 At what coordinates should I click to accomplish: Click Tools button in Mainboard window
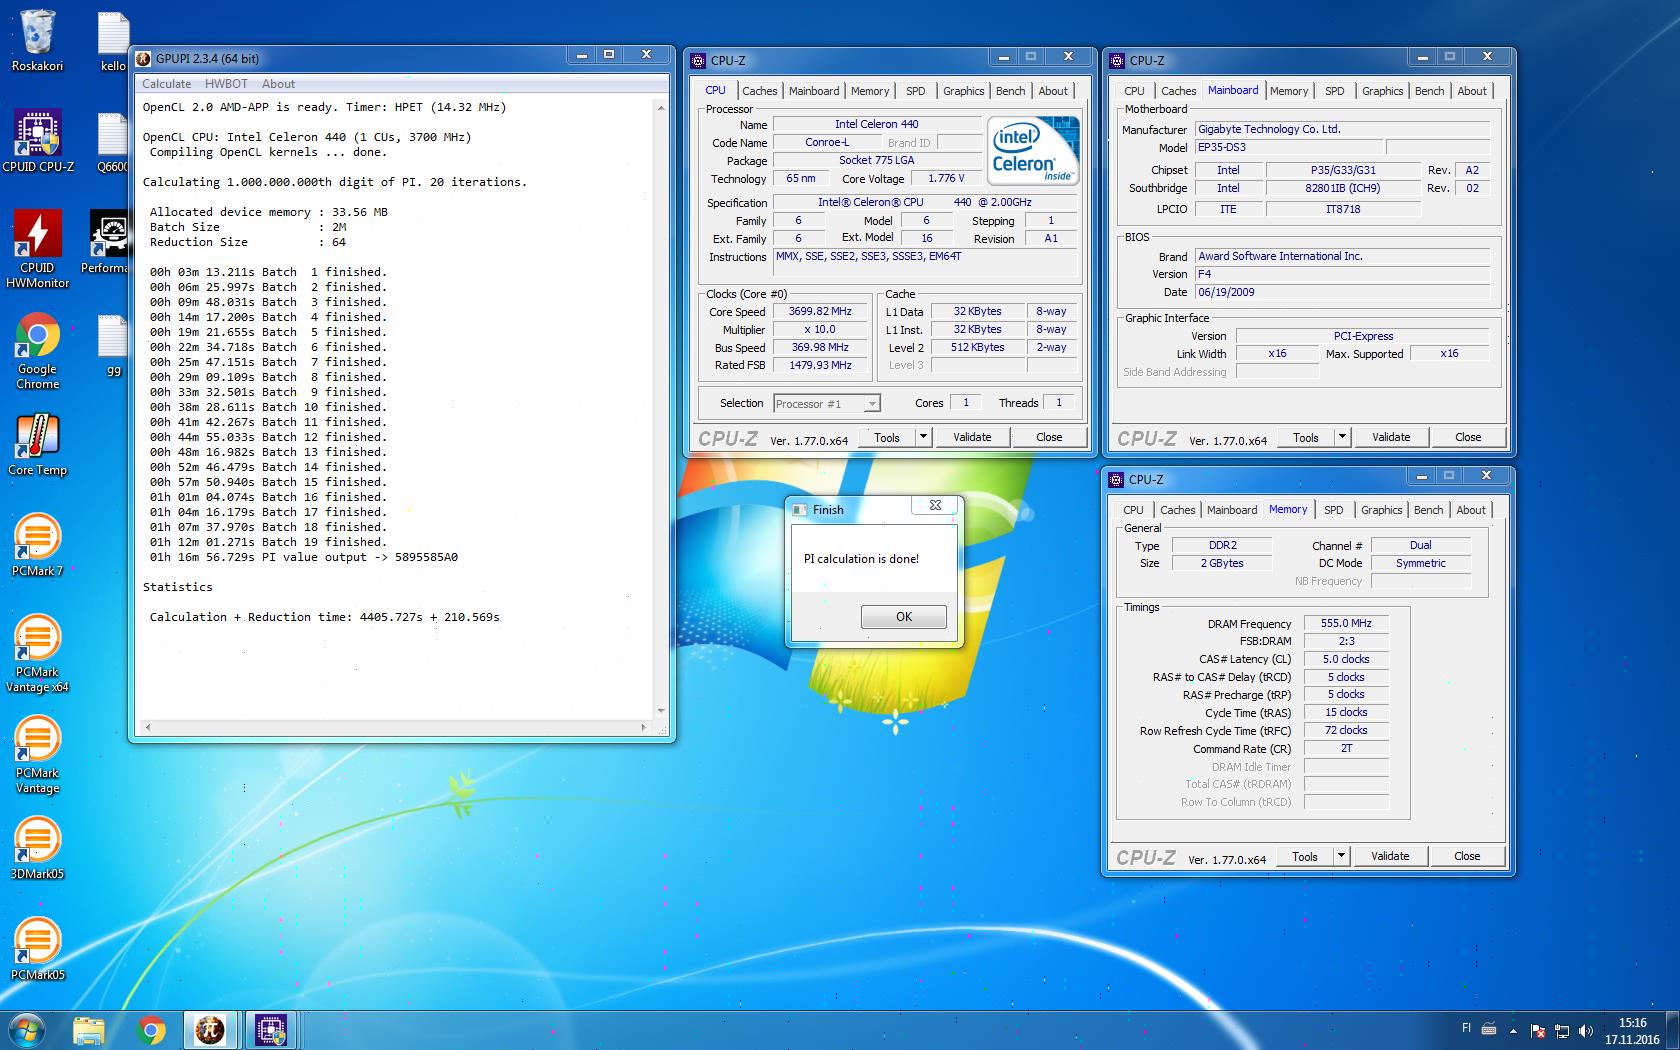click(x=1305, y=437)
